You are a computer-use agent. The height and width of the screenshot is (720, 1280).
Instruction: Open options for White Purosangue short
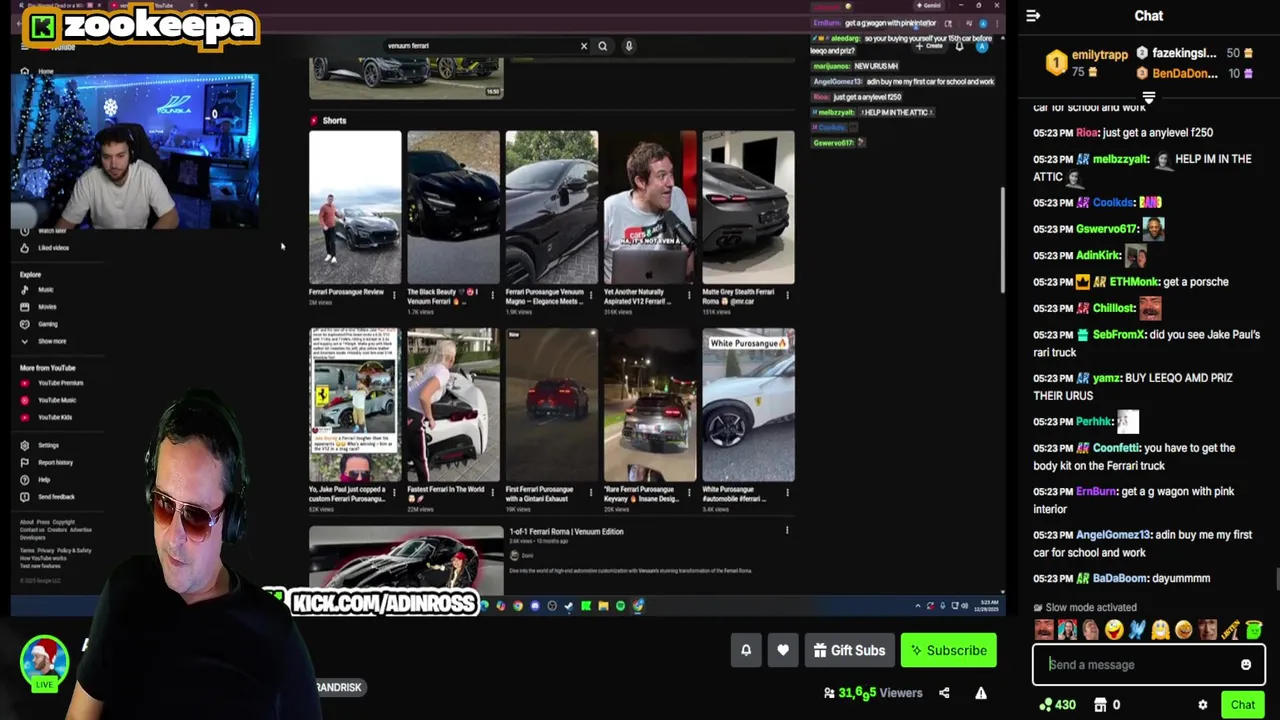(788, 493)
